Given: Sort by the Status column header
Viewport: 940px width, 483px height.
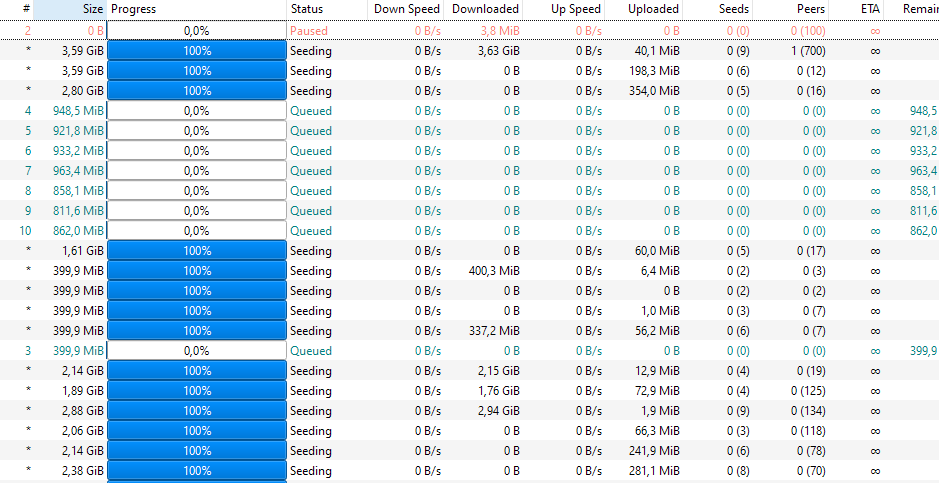Looking at the screenshot, I should 327,9.
